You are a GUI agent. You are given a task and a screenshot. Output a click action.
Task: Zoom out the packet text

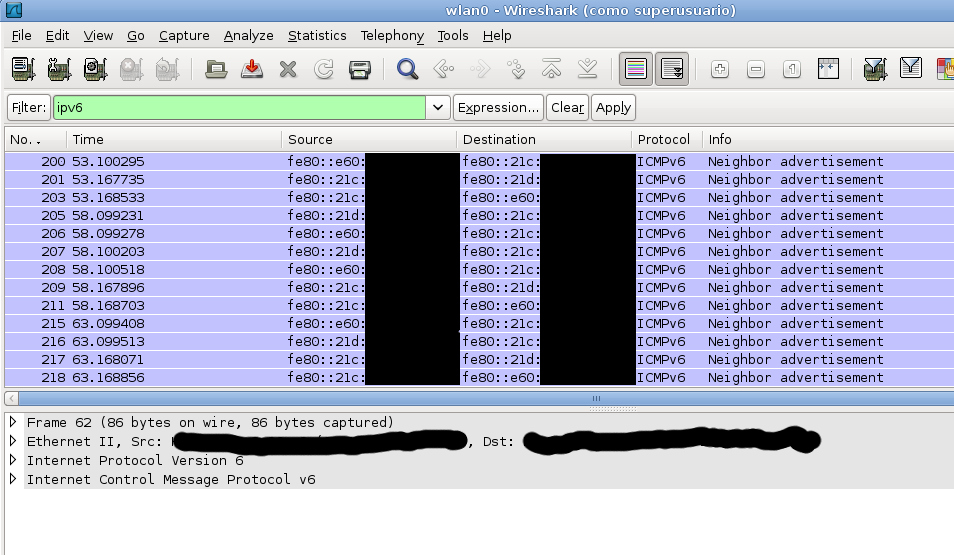coord(756,69)
